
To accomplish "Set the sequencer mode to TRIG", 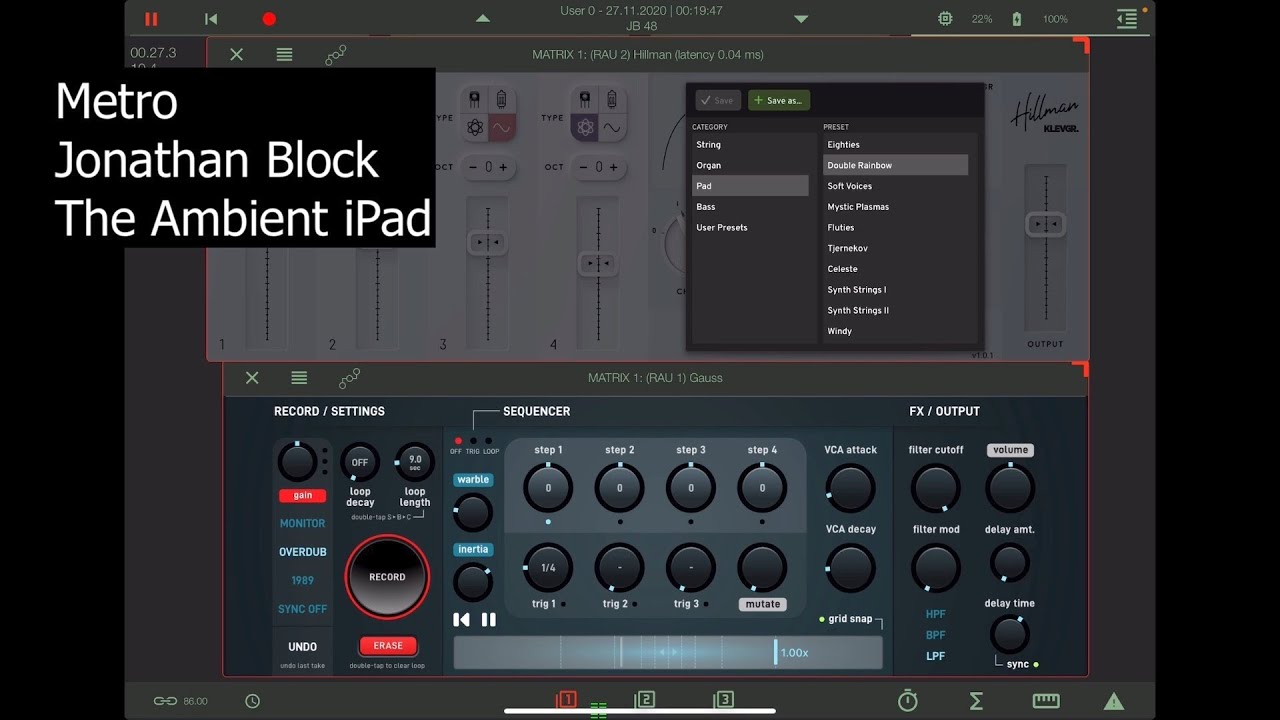I will click(473, 441).
